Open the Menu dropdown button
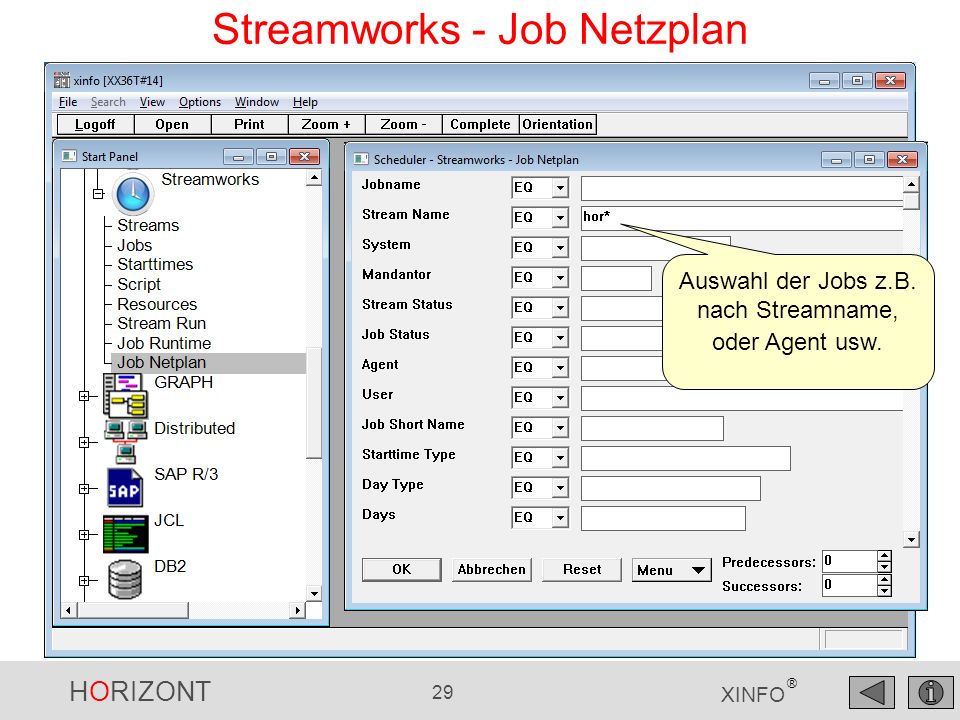960x720 pixels. pos(672,570)
